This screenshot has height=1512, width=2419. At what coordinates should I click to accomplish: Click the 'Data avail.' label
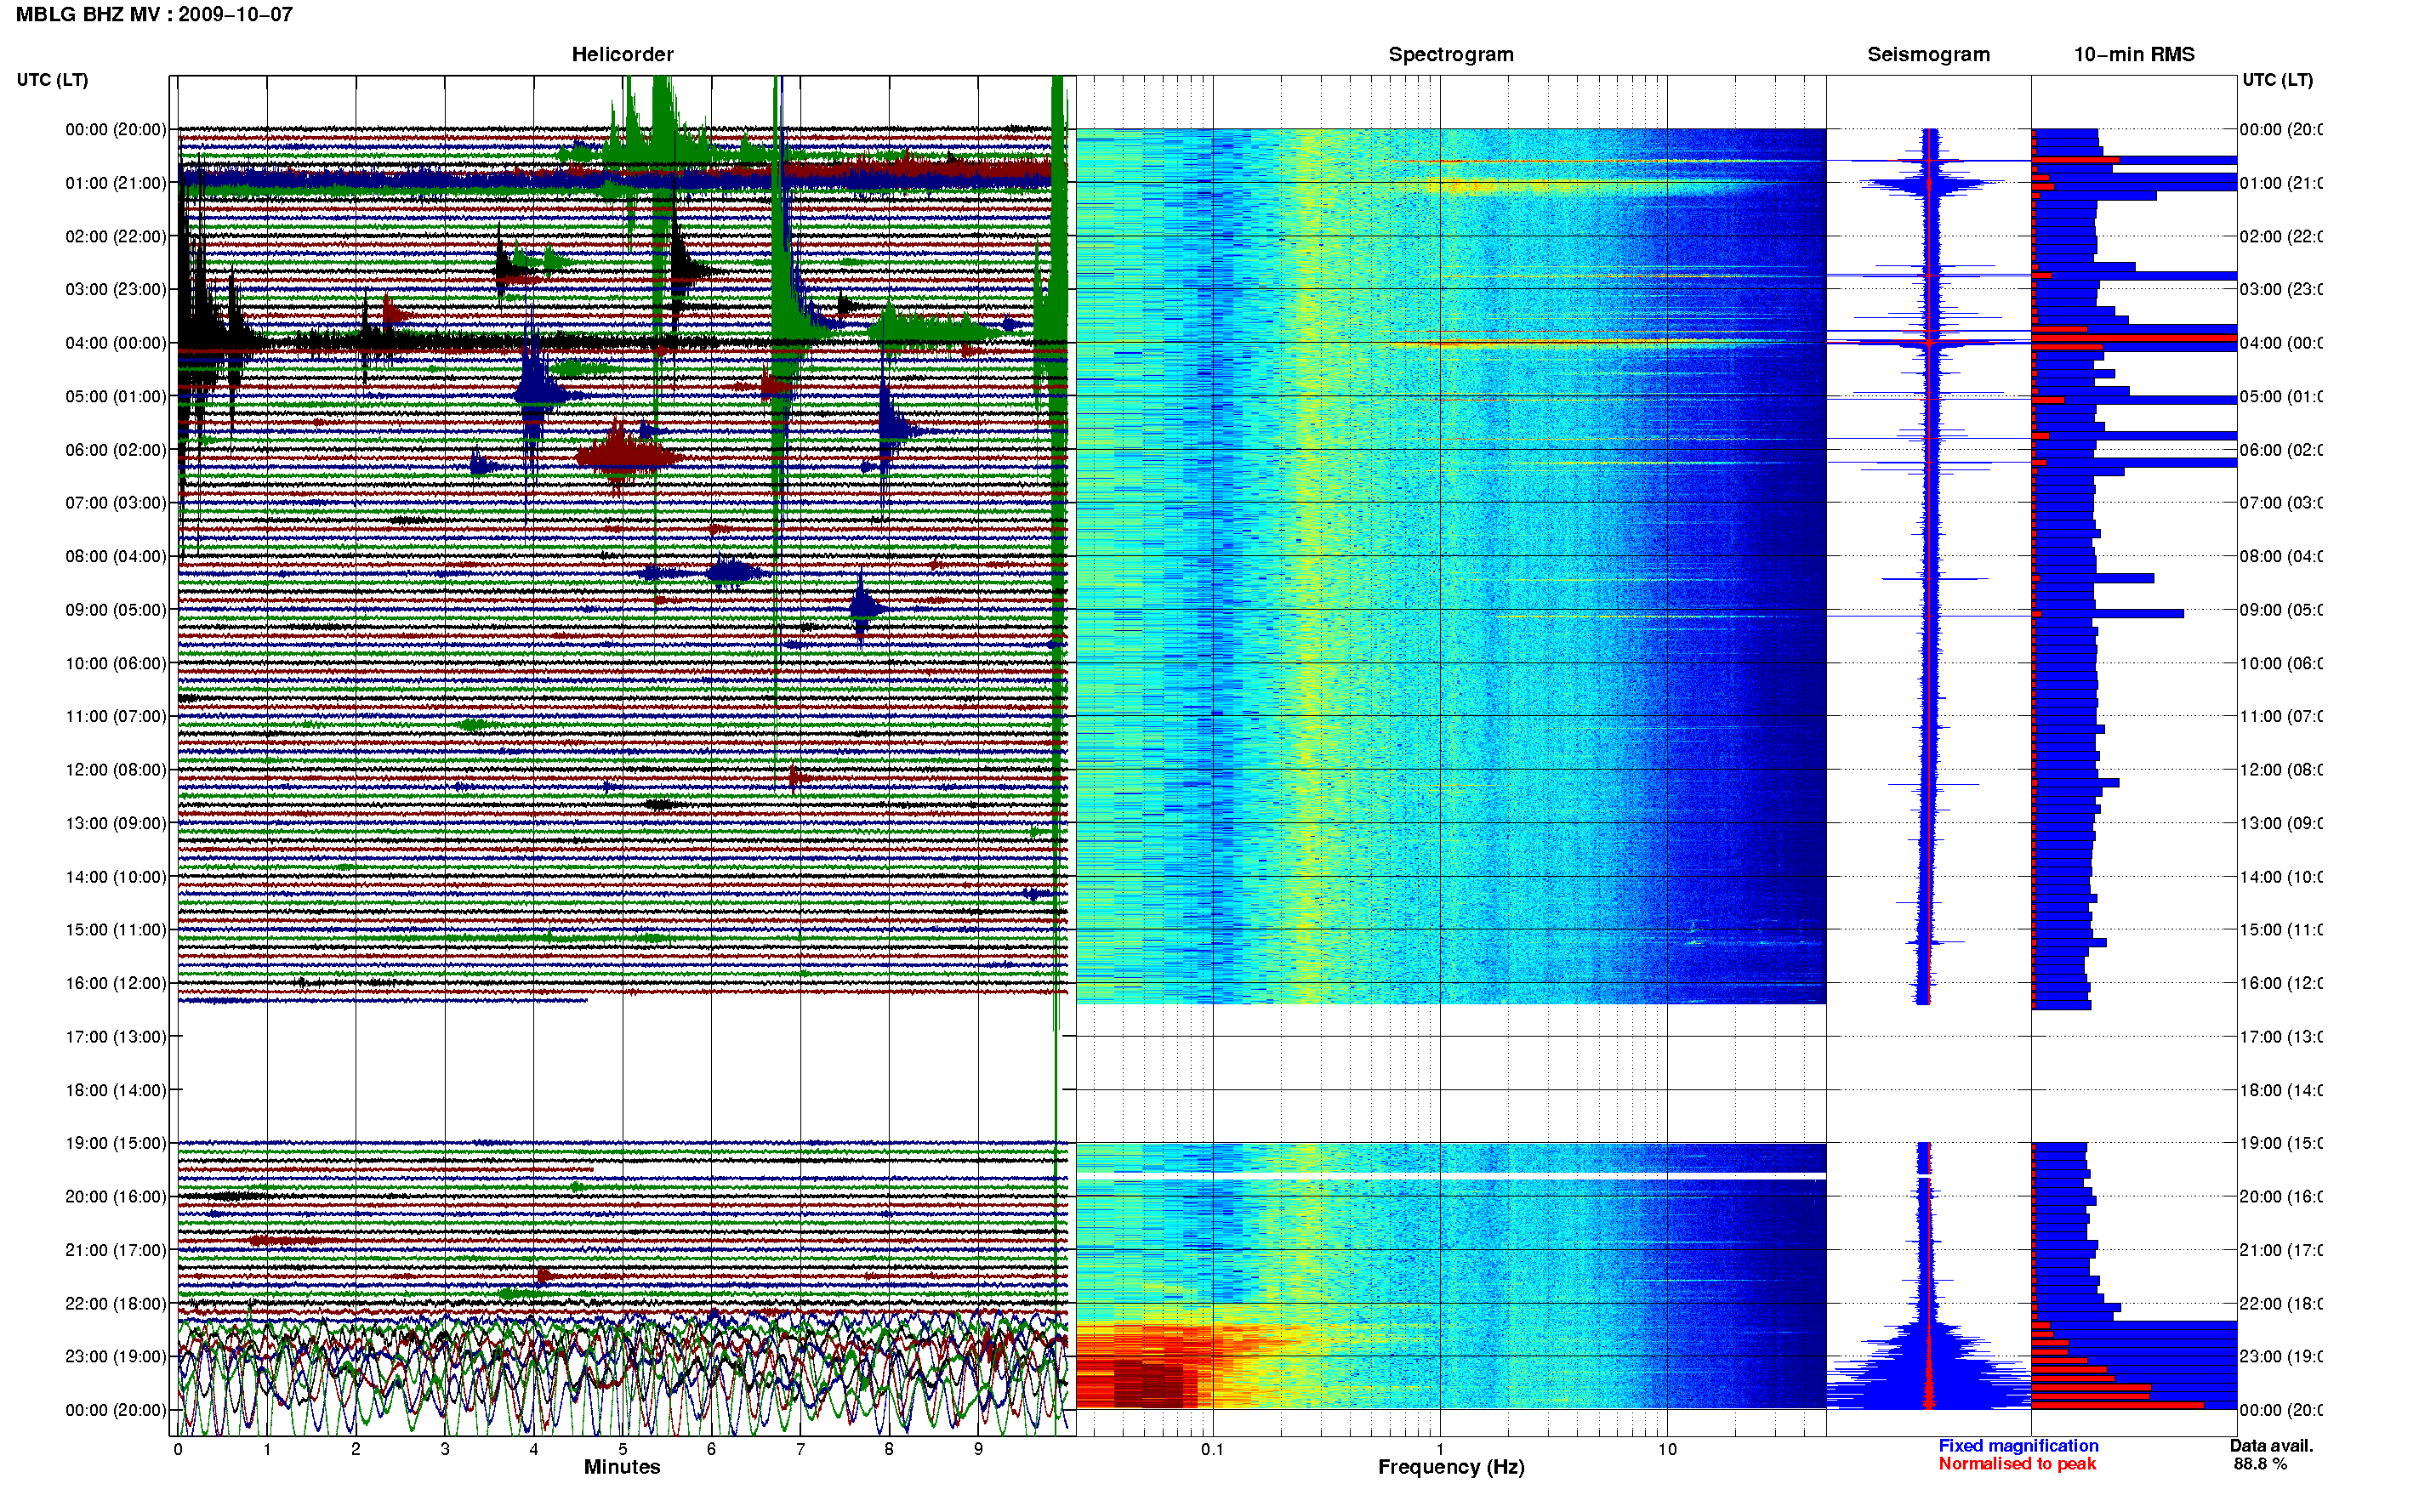click(x=2271, y=1446)
